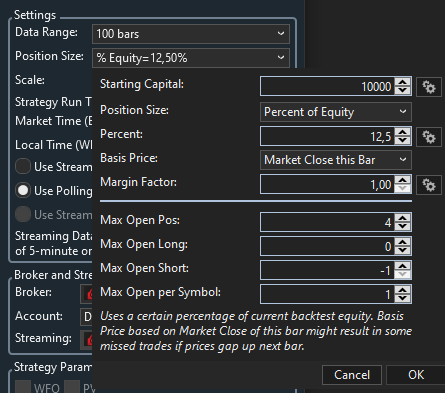Open the Margin Factor gear settings icon
This screenshot has height=393, width=445.
(x=429, y=185)
